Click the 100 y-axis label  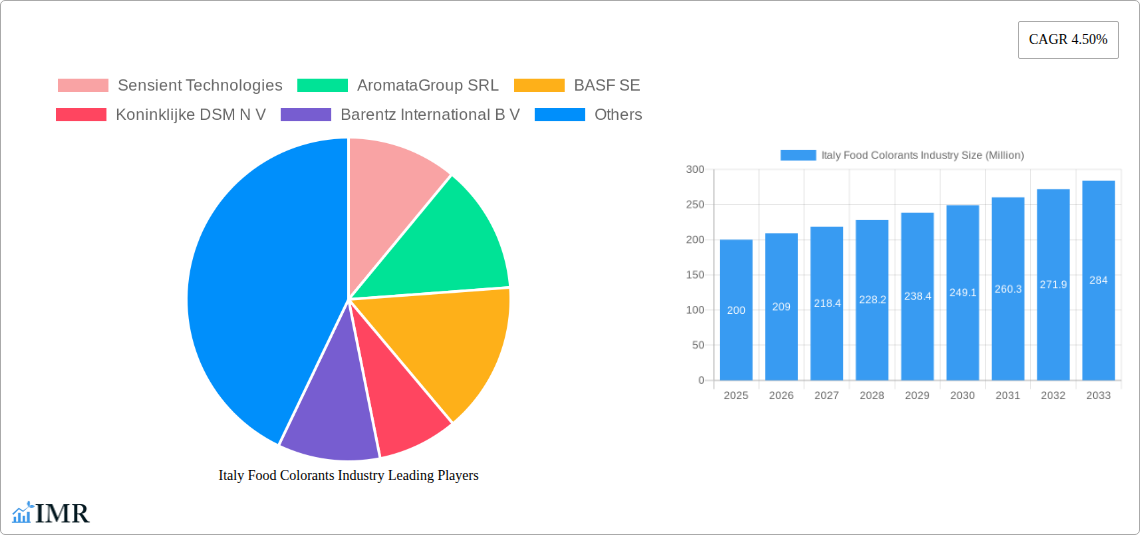pos(695,310)
